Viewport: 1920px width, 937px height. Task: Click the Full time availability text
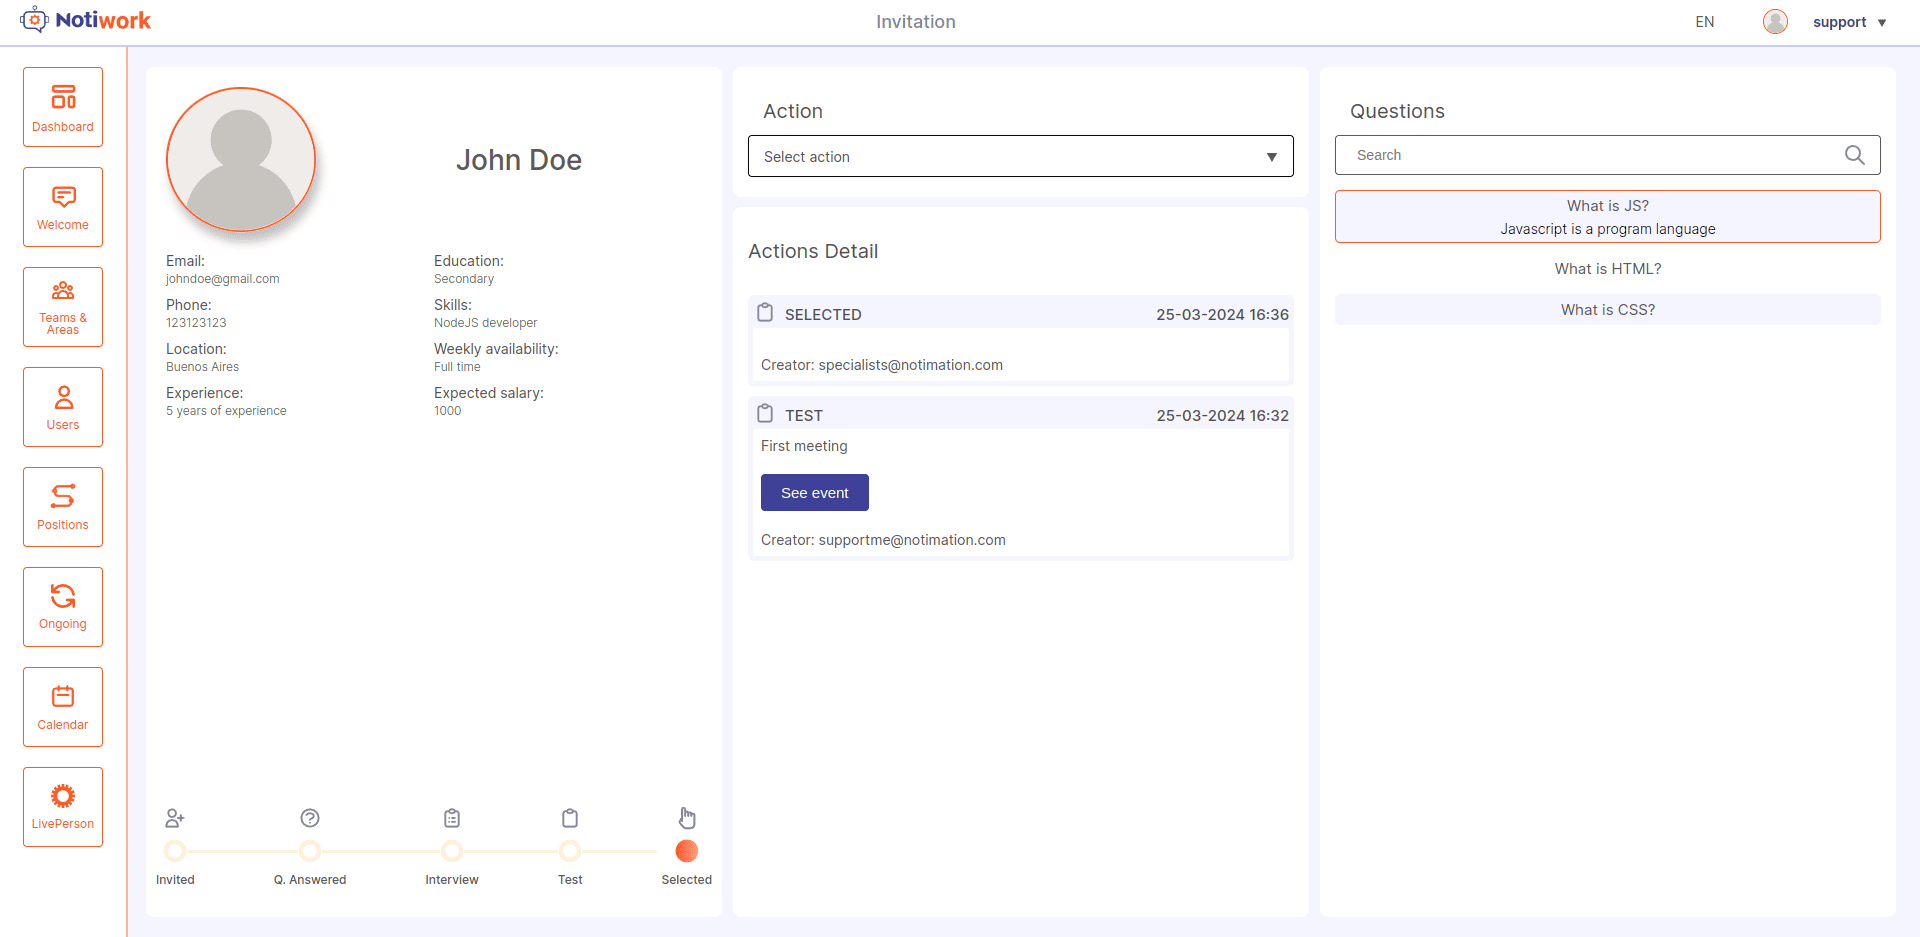tap(457, 367)
